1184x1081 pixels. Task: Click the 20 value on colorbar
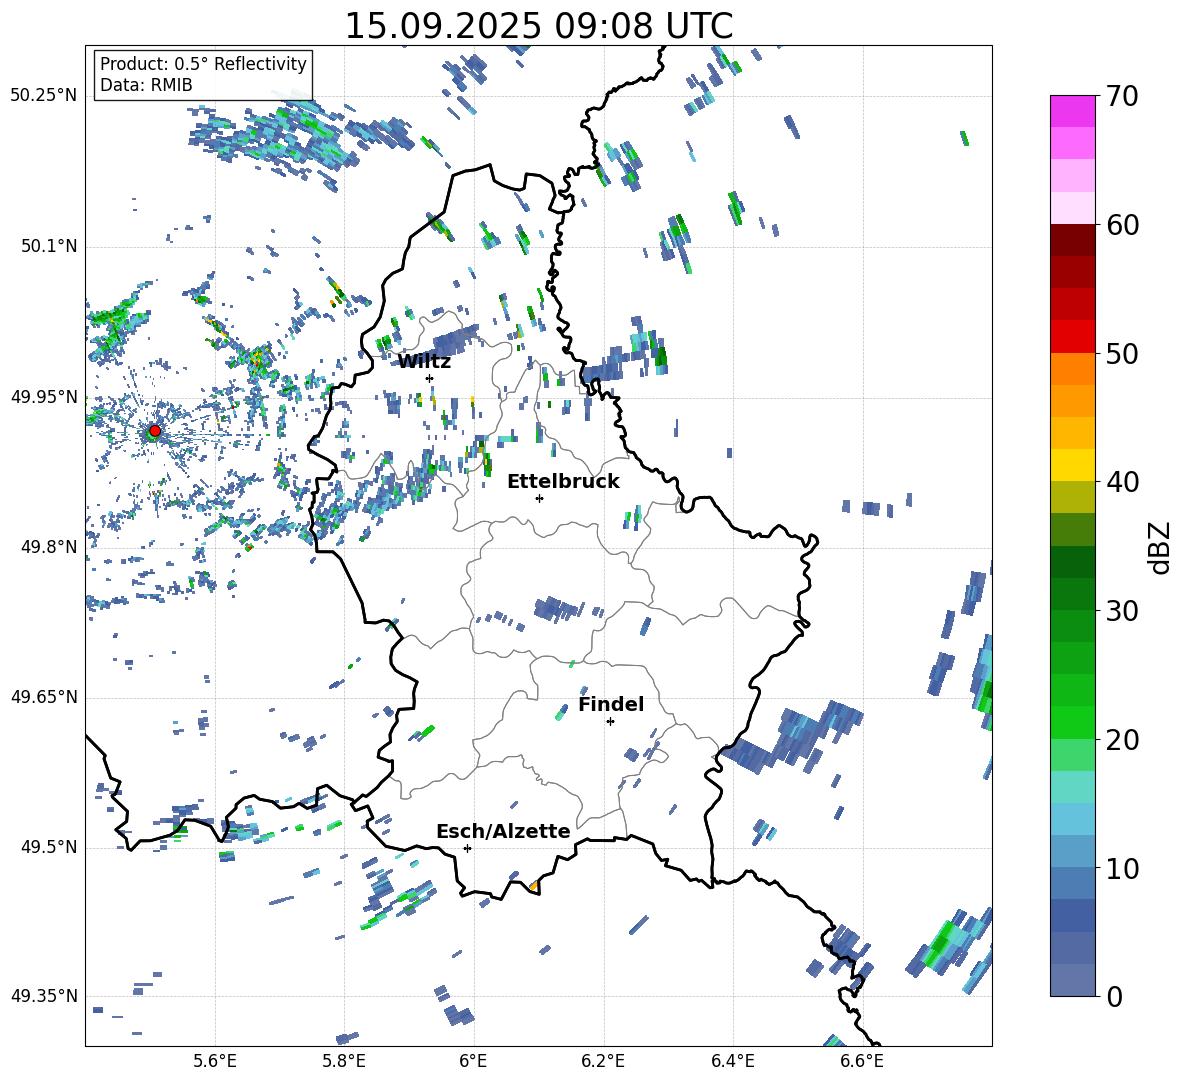(1122, 739)
